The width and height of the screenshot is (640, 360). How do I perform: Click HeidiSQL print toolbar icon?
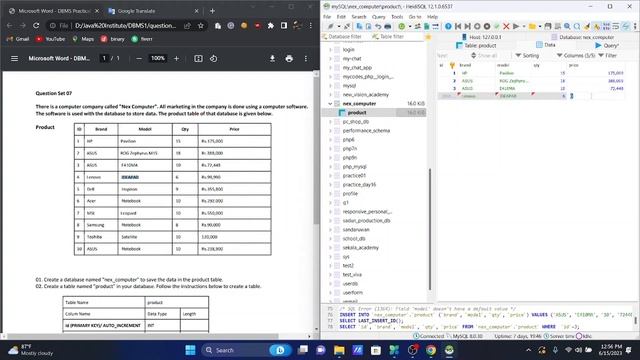click(x=387, y=26)
